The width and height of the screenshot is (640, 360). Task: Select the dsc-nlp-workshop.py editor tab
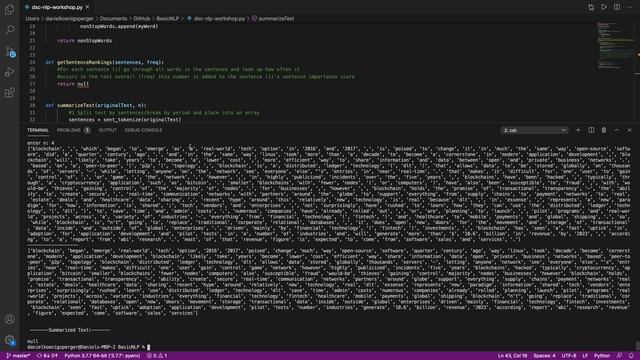pyautogui.click(x=56, y=7)
